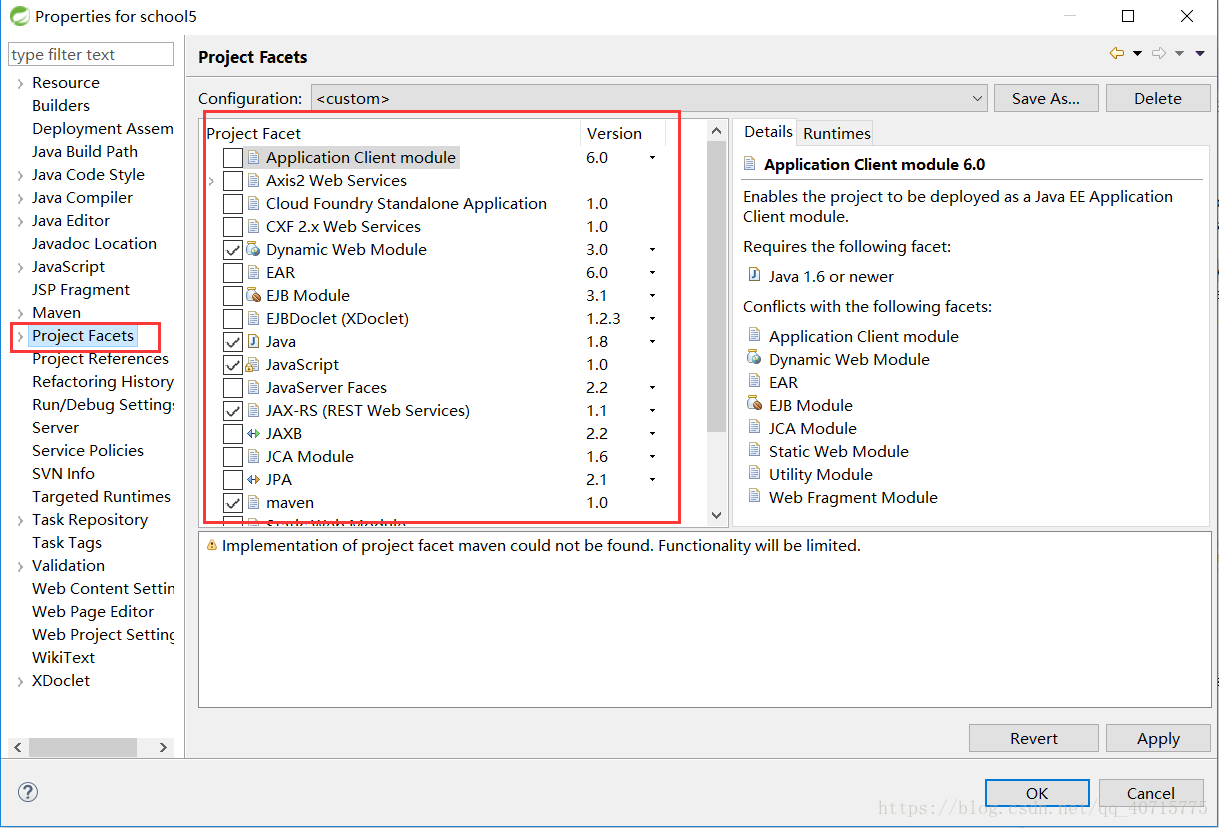Image resolution: width=1219 pixels, height=828 pixels.
Task: Expand the Validation tree node
Action: (x=20, y=566)
